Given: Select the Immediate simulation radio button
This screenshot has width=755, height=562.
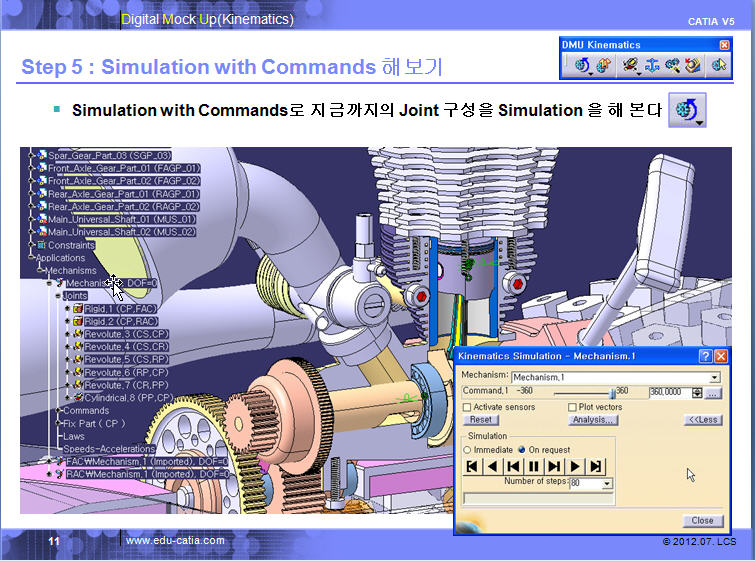Looking at the screenshot, I should (467, 450).
